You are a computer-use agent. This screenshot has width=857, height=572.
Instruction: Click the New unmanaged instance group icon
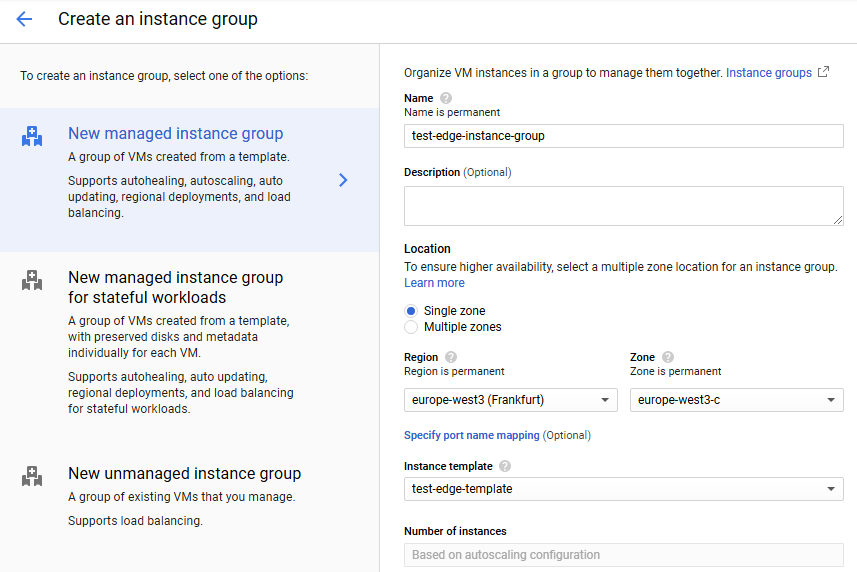(x=32, y=477)
